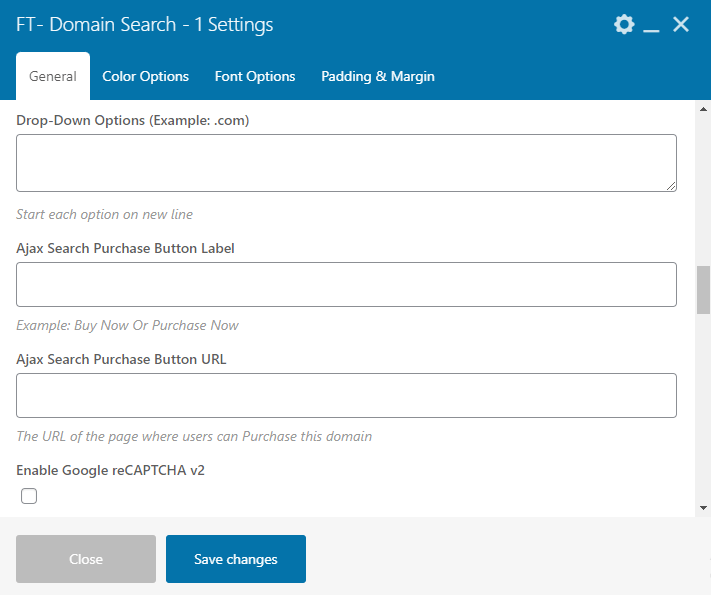Open the settings gear icon in header
This screenshot has width=711, height=595.
tap(624, 25)
